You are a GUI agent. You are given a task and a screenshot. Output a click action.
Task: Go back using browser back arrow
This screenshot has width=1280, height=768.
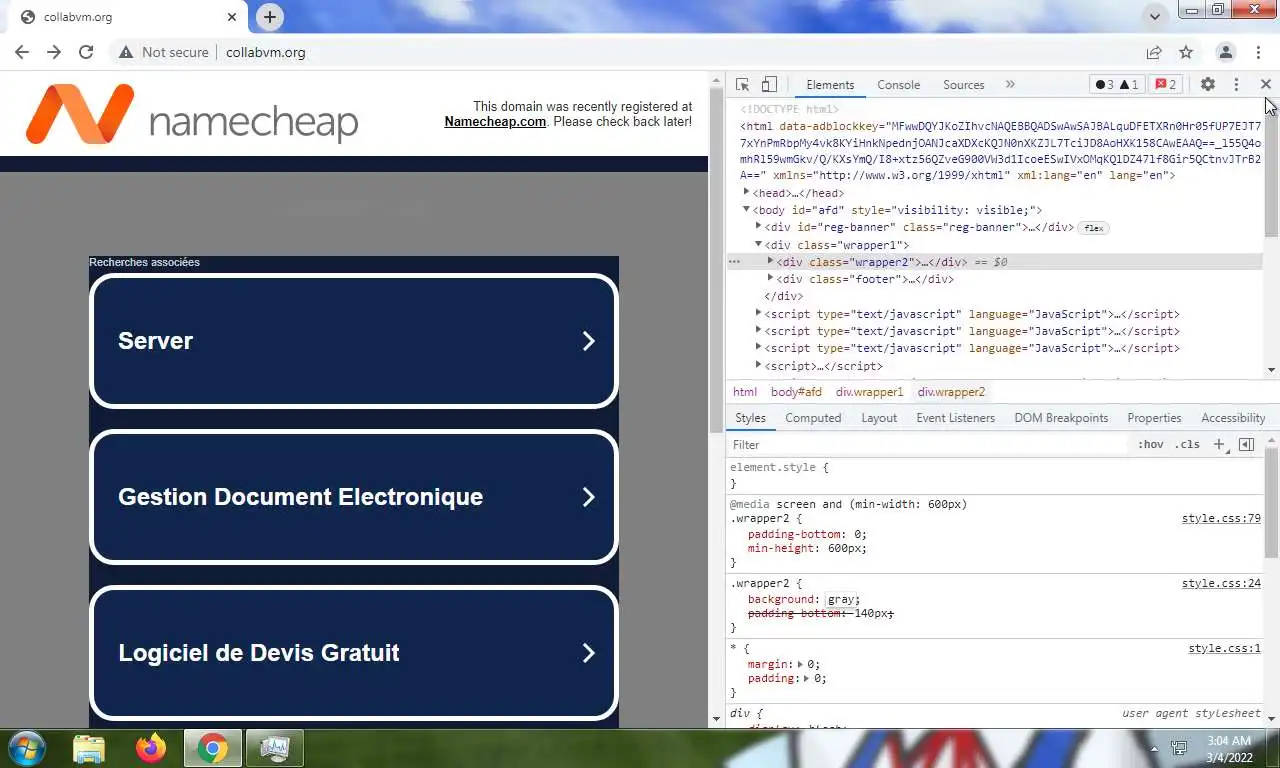pos(22,52)
